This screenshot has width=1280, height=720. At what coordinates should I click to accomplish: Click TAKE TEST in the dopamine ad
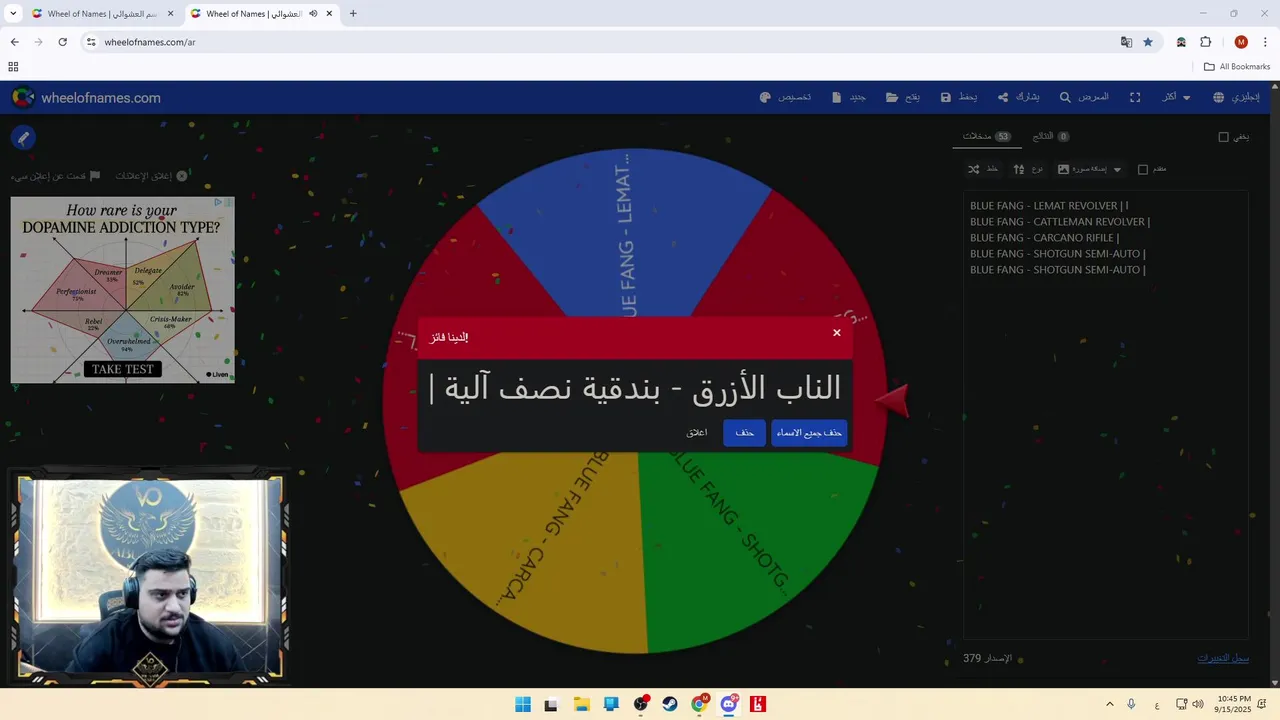coord(123,369)
